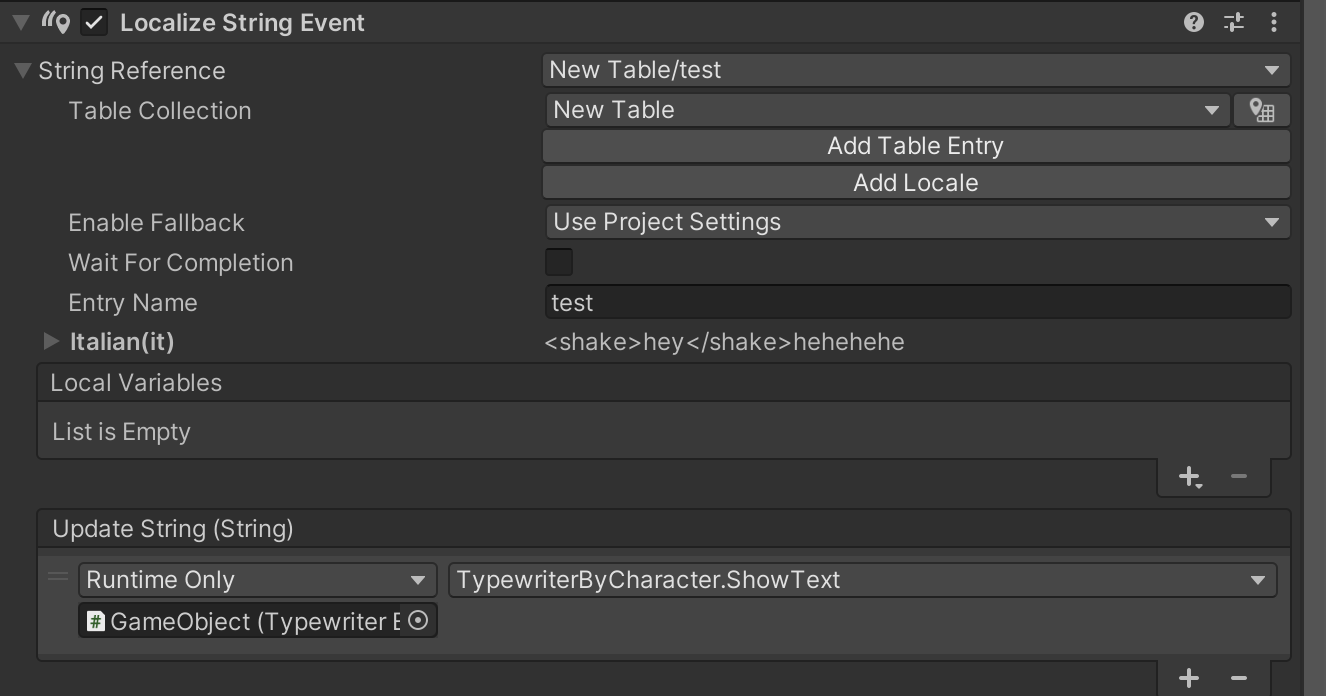1326x696 pixels.
Task: Open the table collection editor icon
Action: (1262, 110)
